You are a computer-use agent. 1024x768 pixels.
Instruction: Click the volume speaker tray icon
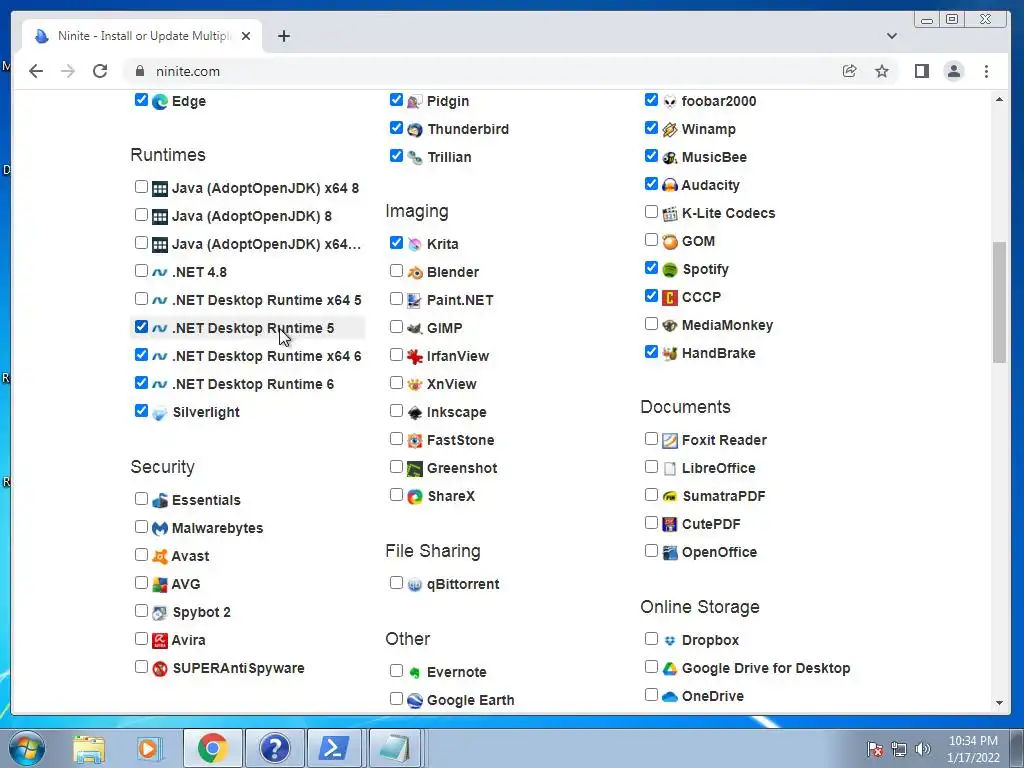coord(923,749)
